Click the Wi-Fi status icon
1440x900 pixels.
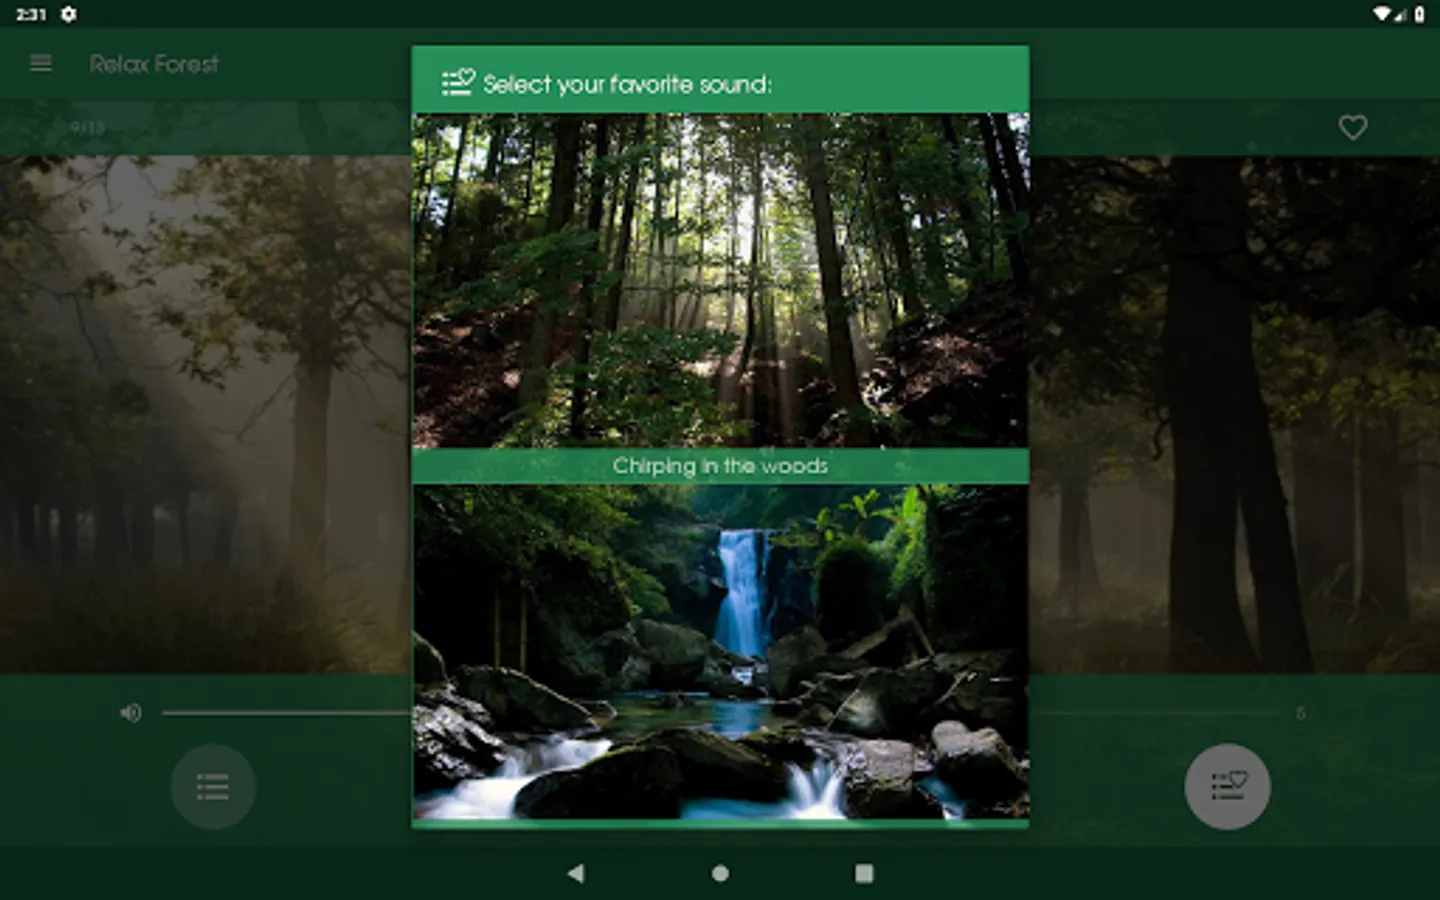pos(1382,14)
